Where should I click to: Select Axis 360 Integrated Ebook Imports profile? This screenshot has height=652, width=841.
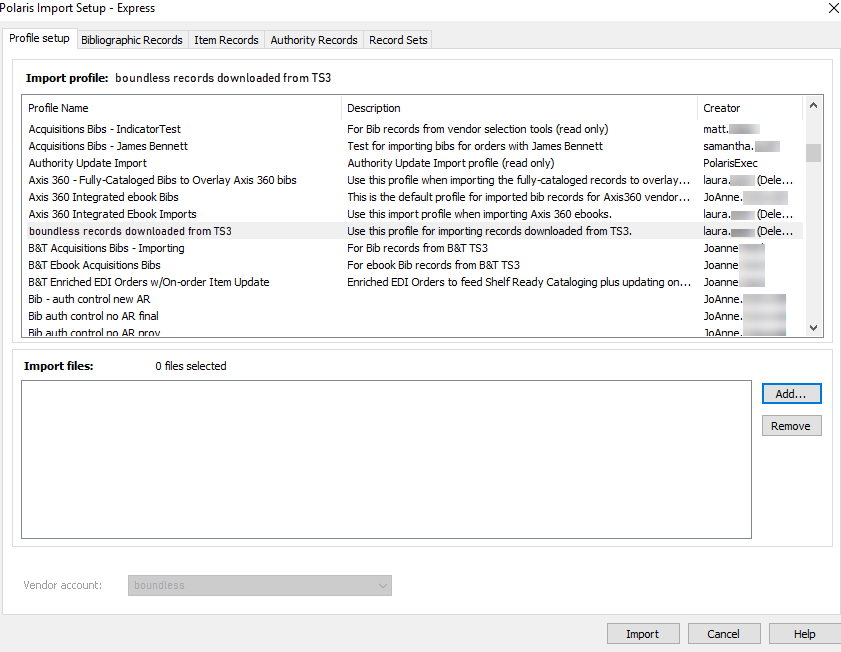tap(112, 214)
